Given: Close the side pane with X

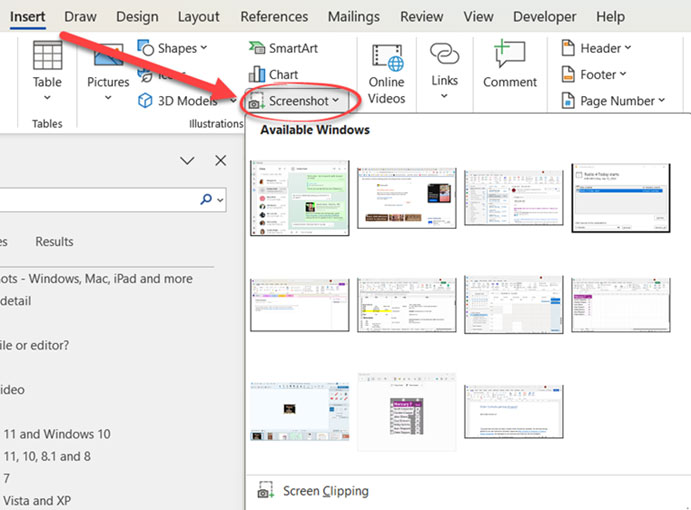Looking at the screenshot, I should pos(220,160).
